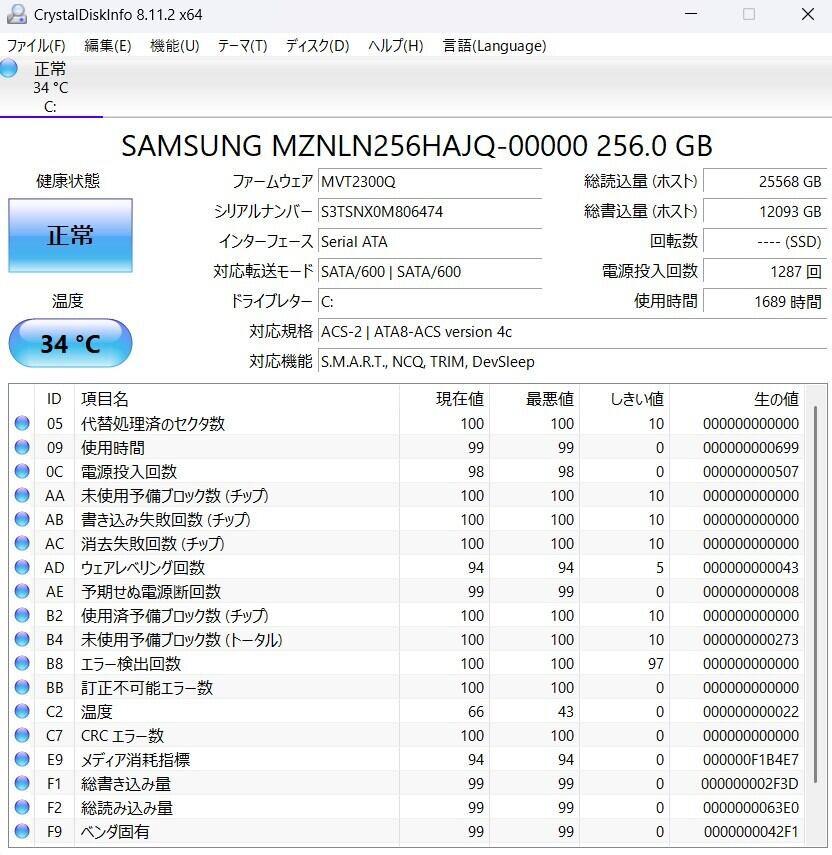Click status orb for B8 エラー検出回数 row

coord(22,664)
